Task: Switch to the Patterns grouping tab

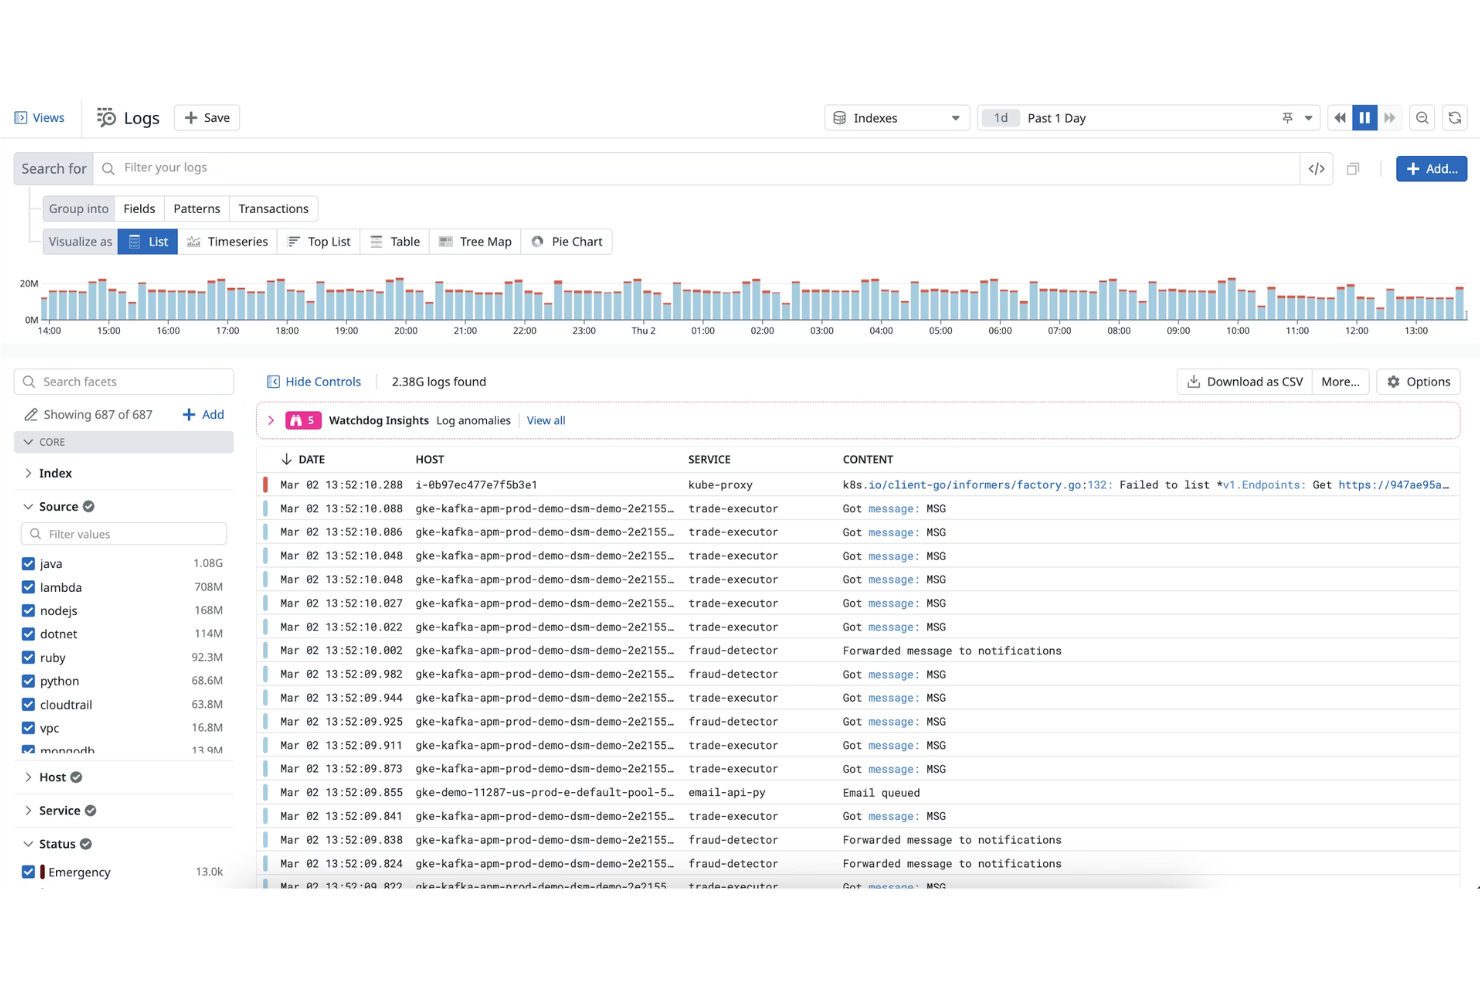Action: (196, 208)
